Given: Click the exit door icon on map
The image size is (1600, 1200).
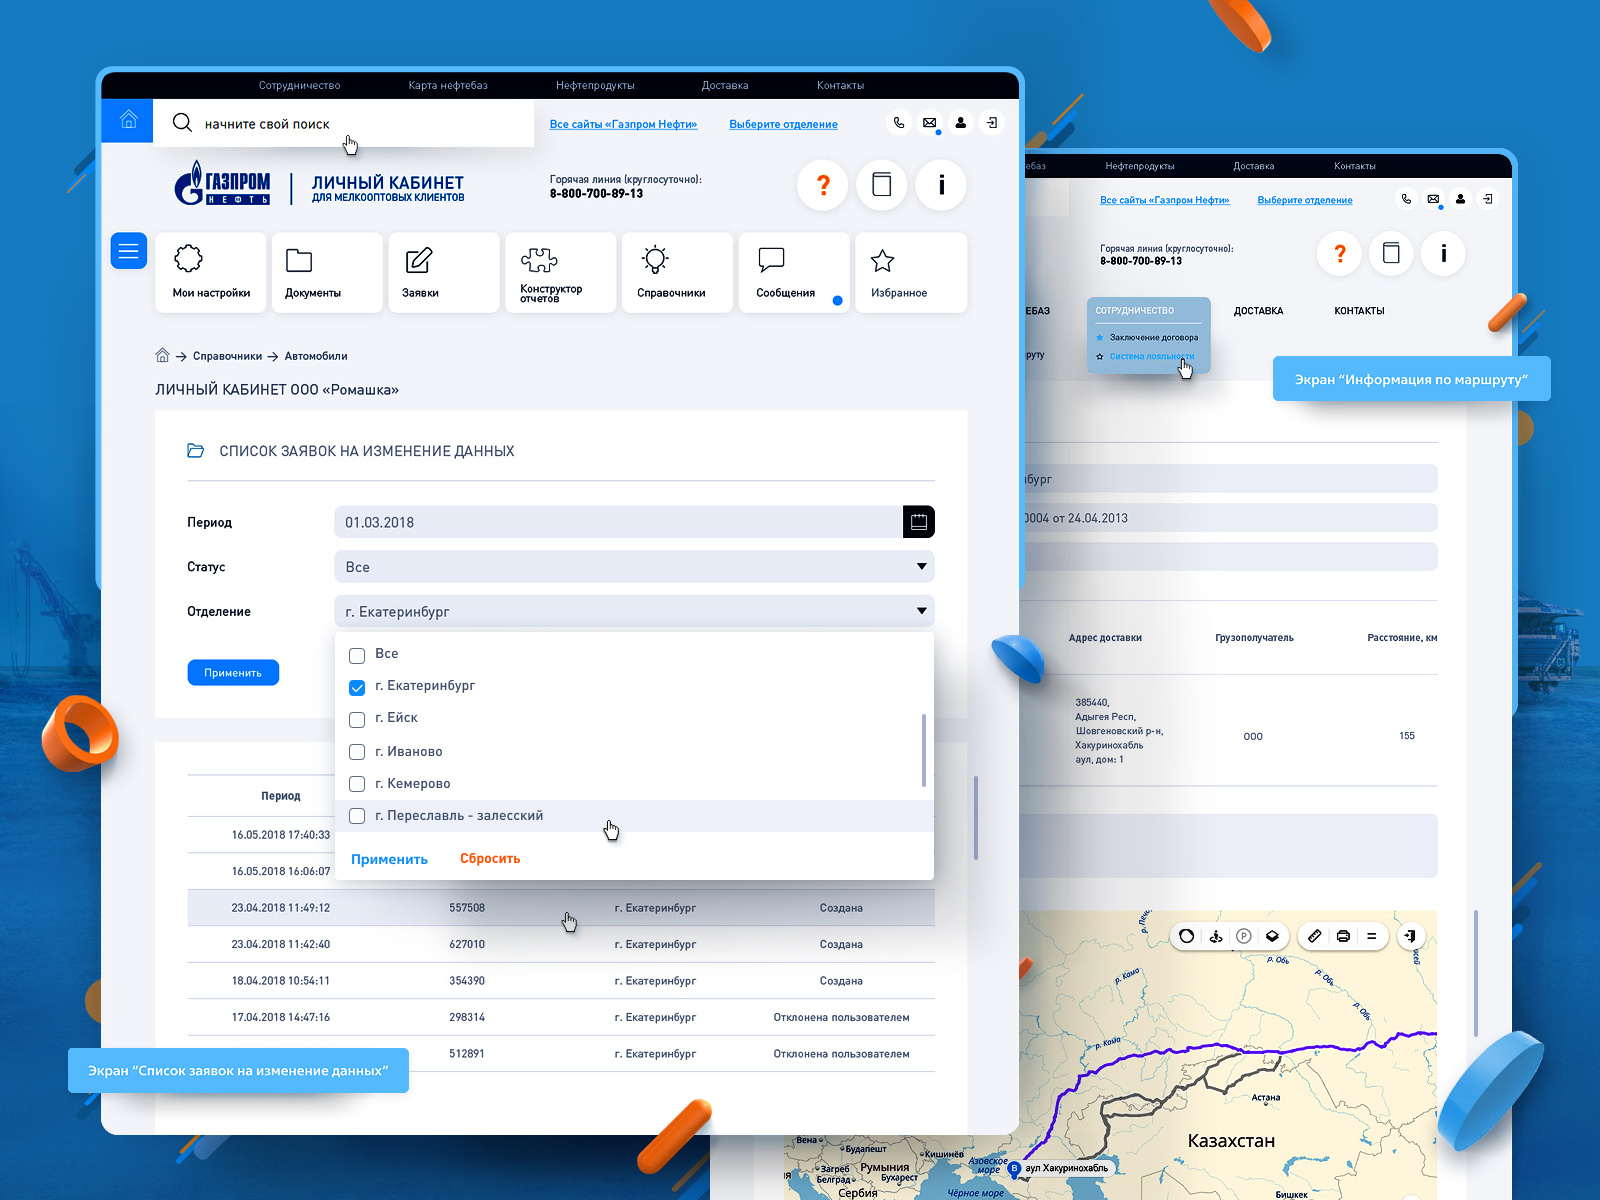Looking at the screenshot, I should click(x=1410, y=936).
